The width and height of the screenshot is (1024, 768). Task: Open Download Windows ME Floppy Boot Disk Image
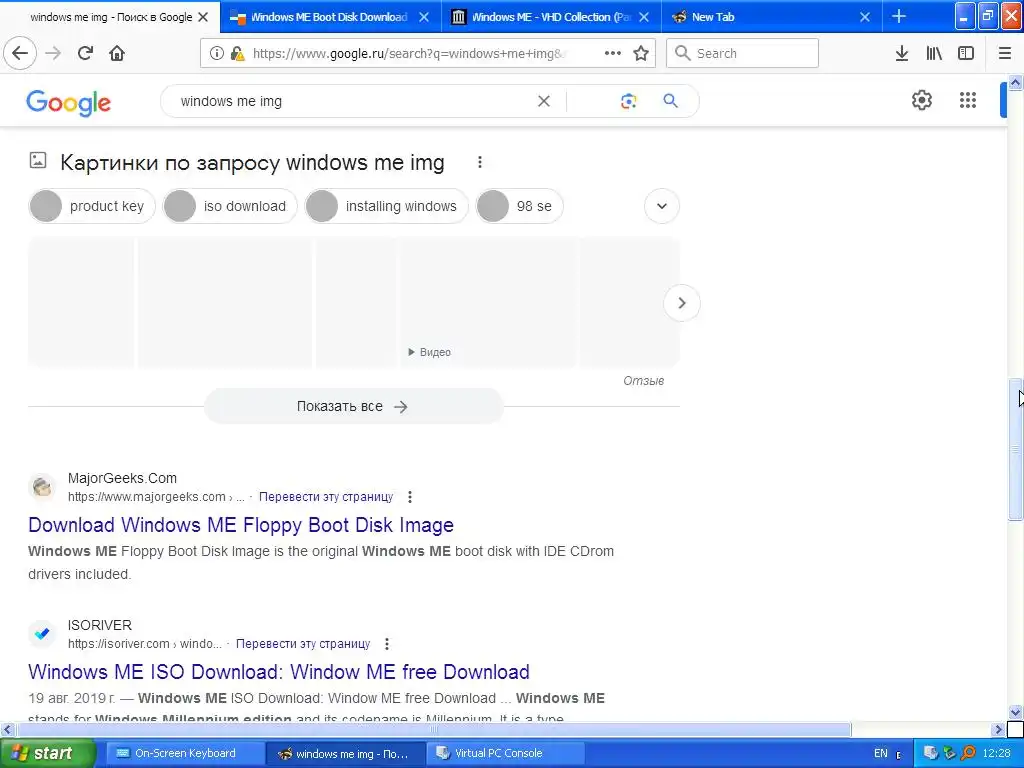point(241,525)
